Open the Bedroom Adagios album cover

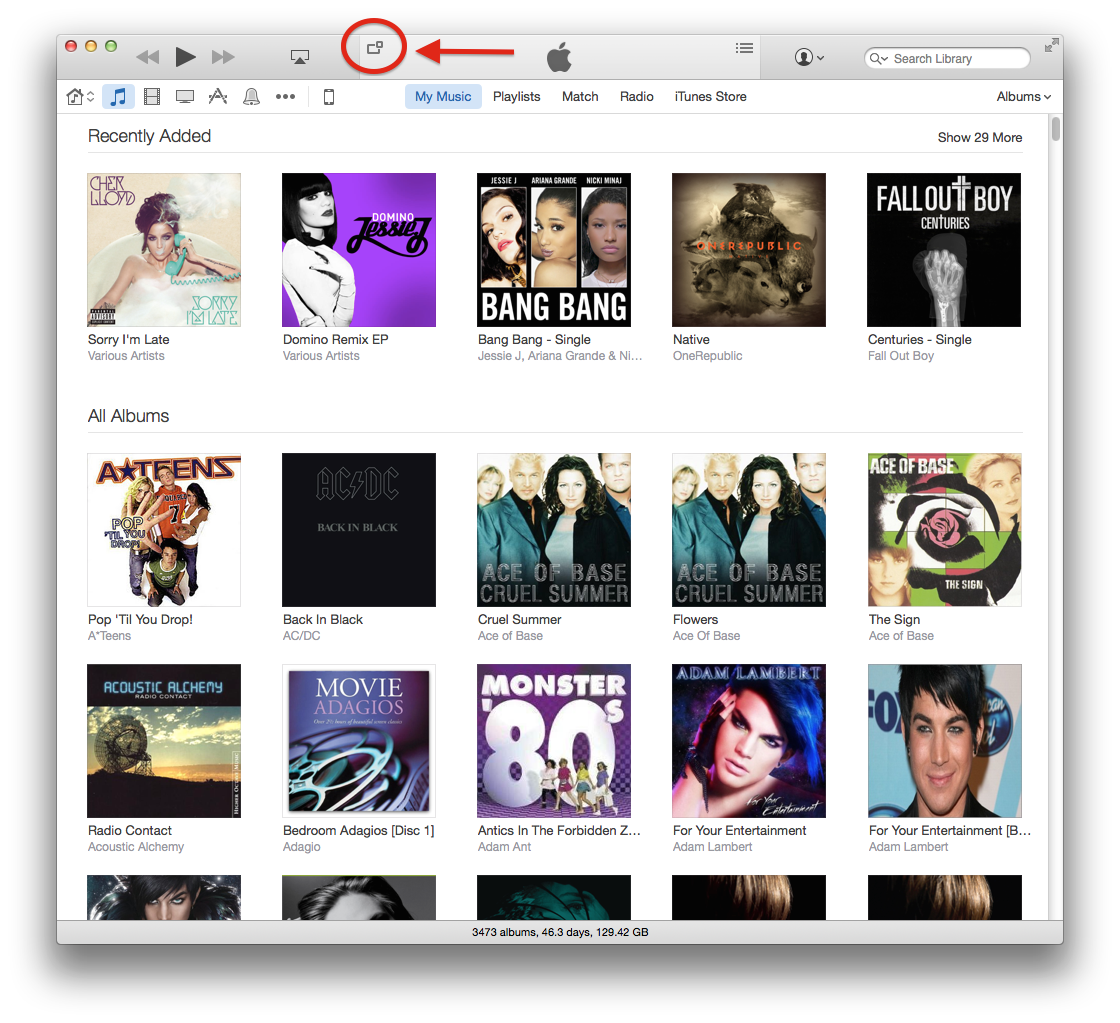coord(359,741)
